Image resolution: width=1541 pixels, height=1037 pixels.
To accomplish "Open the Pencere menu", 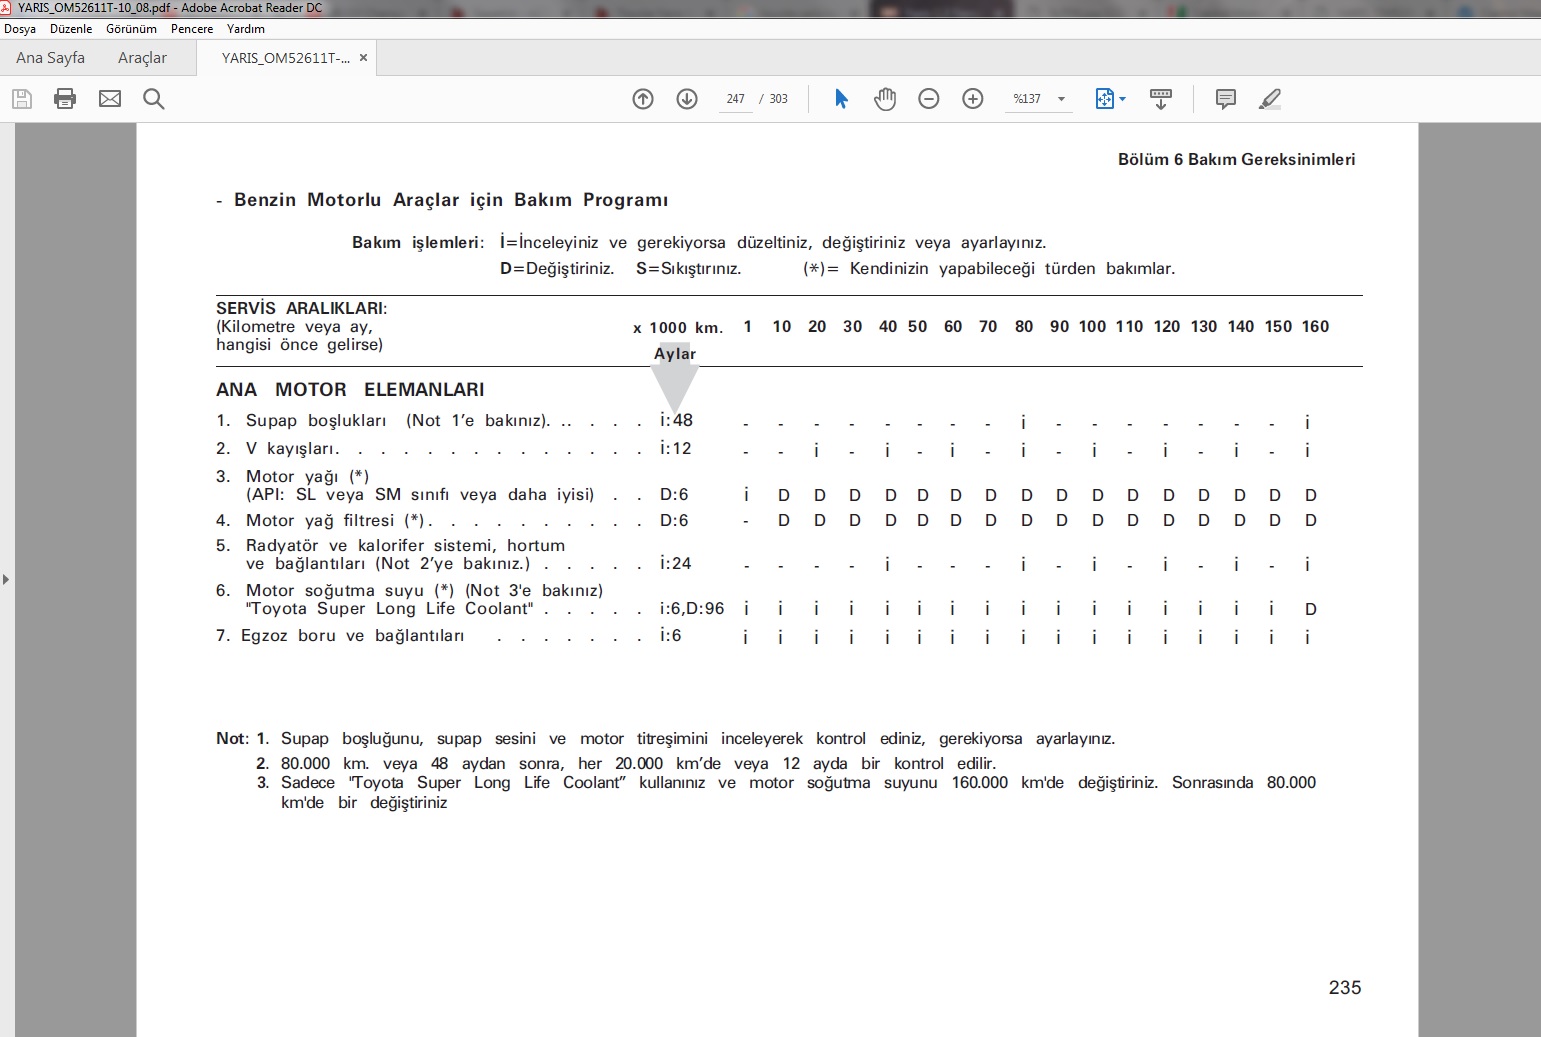I will [x=192, y=29].
